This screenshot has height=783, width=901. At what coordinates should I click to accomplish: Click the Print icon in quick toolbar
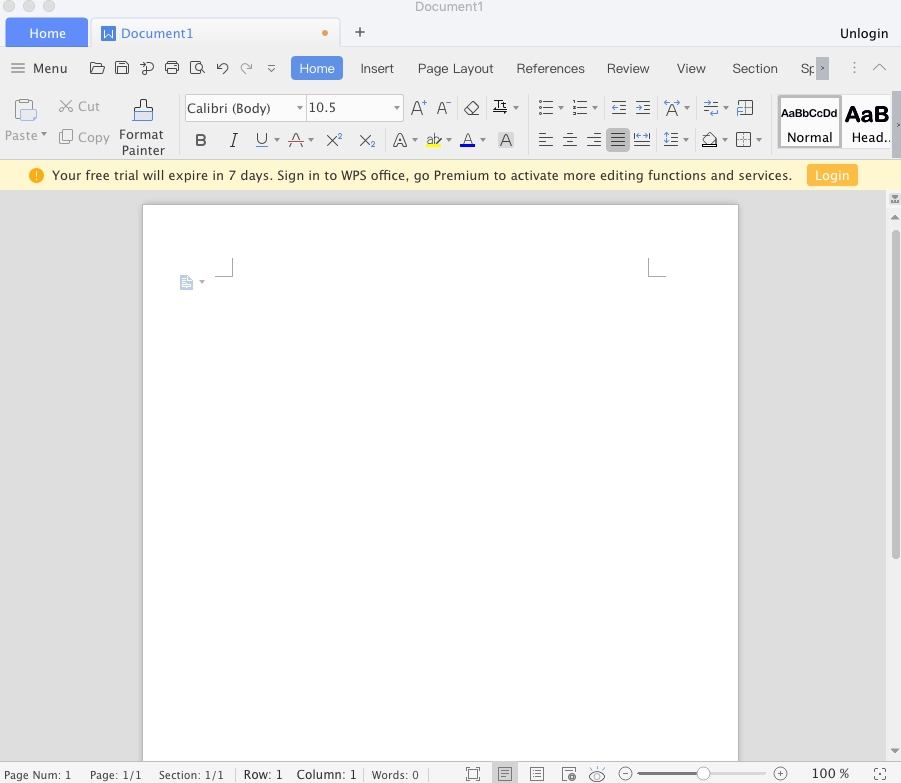click(x=172, y=68)
